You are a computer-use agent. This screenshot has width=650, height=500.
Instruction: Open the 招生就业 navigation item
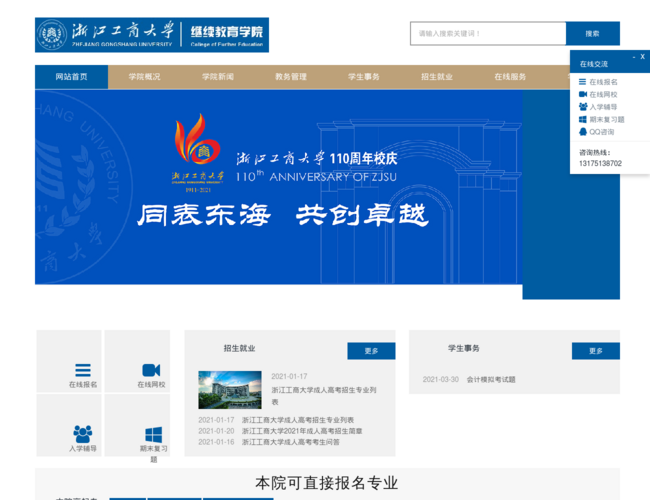tap(437, 77)
